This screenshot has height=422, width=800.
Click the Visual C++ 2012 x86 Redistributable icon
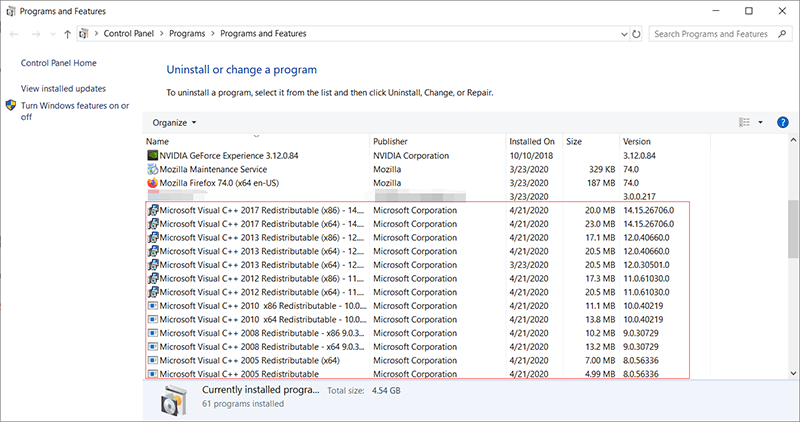tap(153, 279)
